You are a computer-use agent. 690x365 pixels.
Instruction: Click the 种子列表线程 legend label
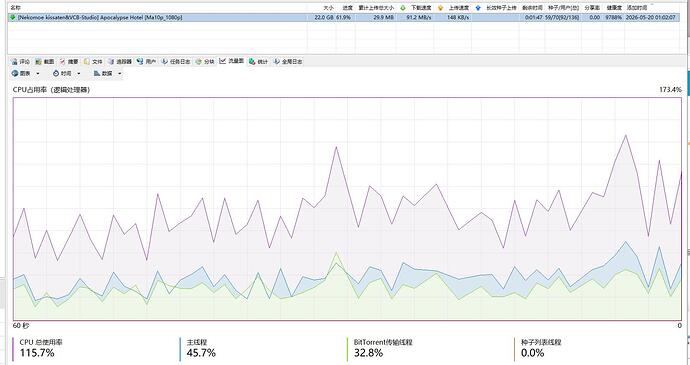click(x=541, y=342)
